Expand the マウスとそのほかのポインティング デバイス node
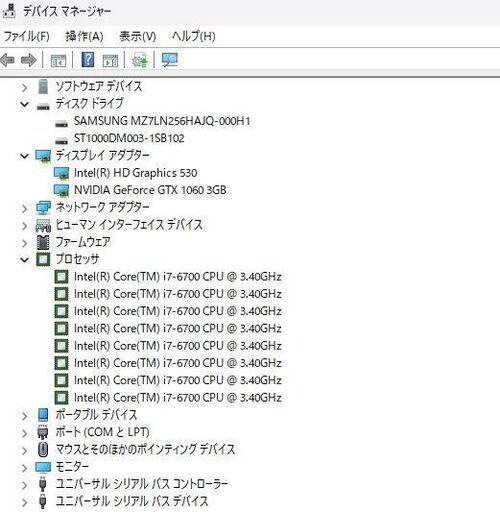The width and height of the screenshot is (500, 512). [24, 450]
